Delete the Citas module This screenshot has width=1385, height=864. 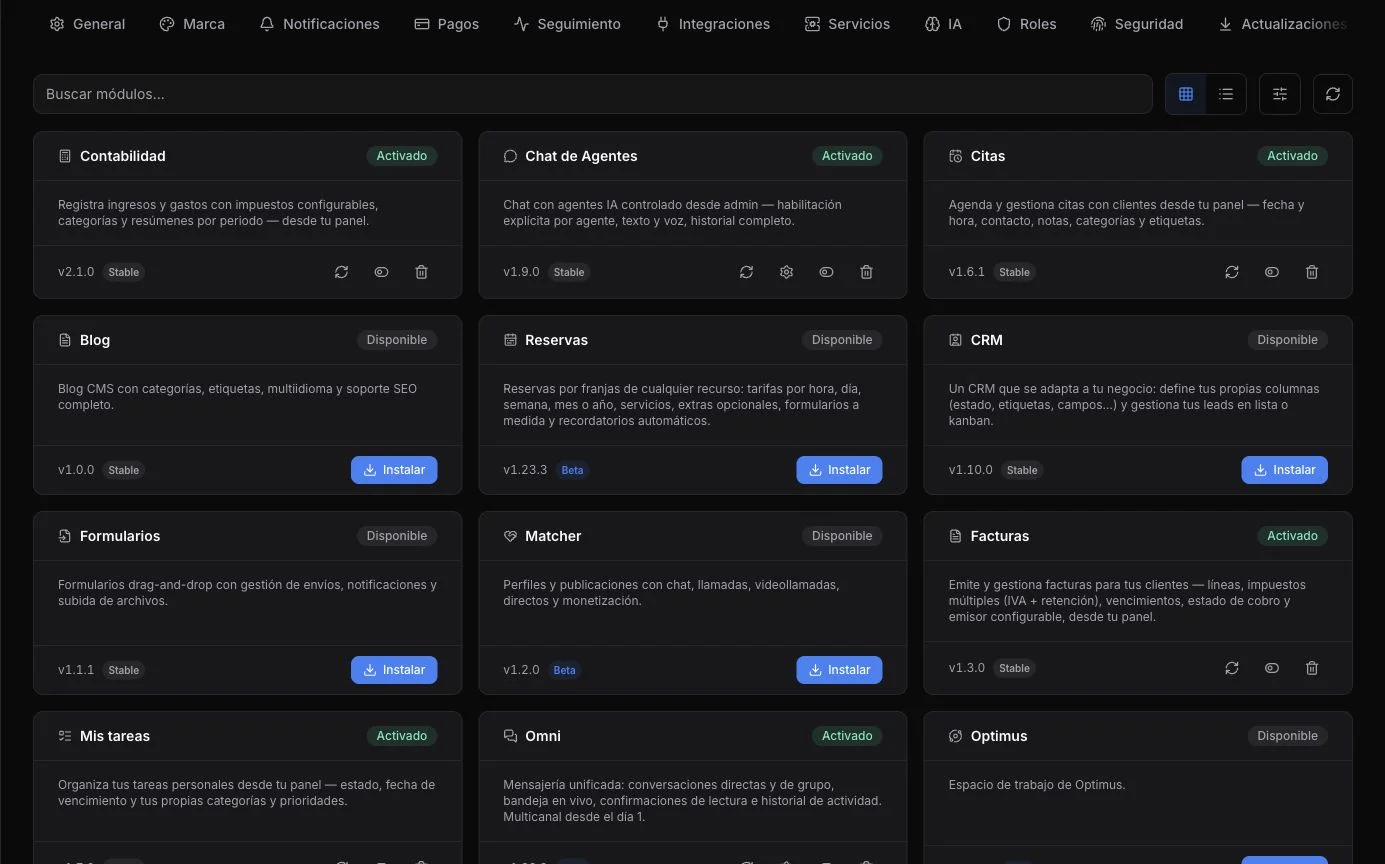coord(1312,272)
